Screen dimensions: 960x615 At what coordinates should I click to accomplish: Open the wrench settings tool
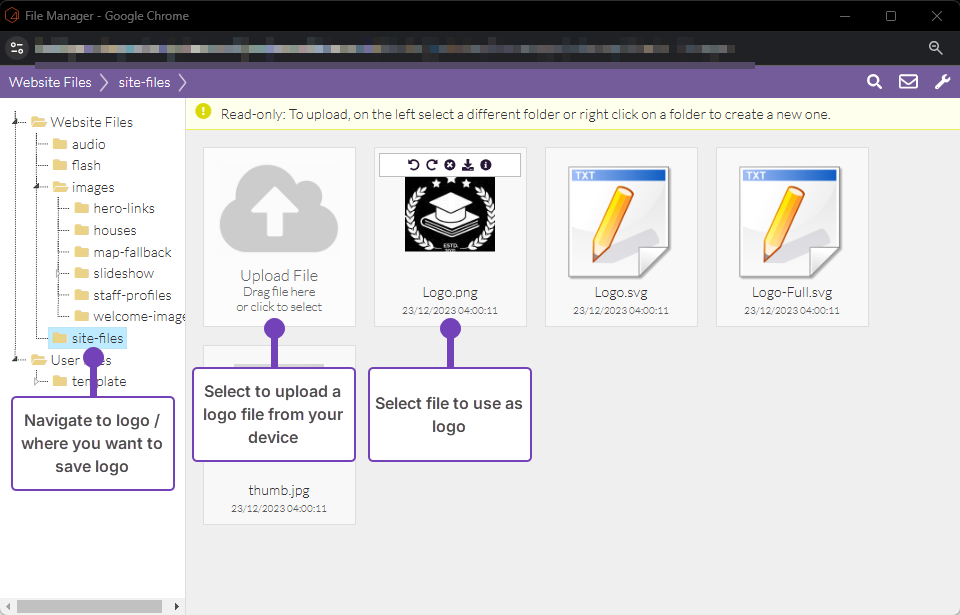click(942, 82)
